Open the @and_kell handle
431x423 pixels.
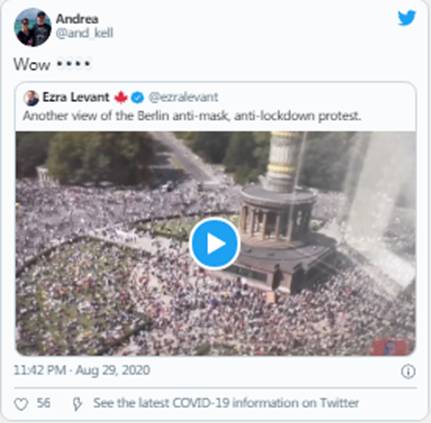84,33
